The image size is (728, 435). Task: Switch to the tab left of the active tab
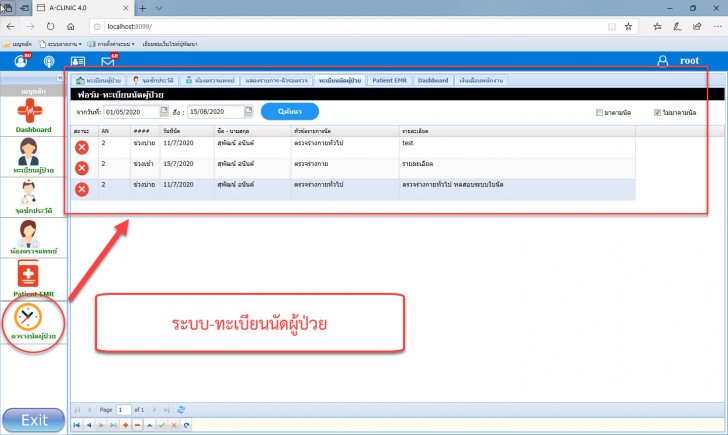point(276,80)
